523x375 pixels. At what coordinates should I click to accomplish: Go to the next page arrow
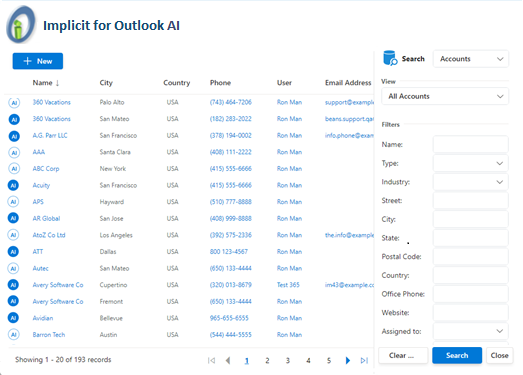[x=348, y=360]
